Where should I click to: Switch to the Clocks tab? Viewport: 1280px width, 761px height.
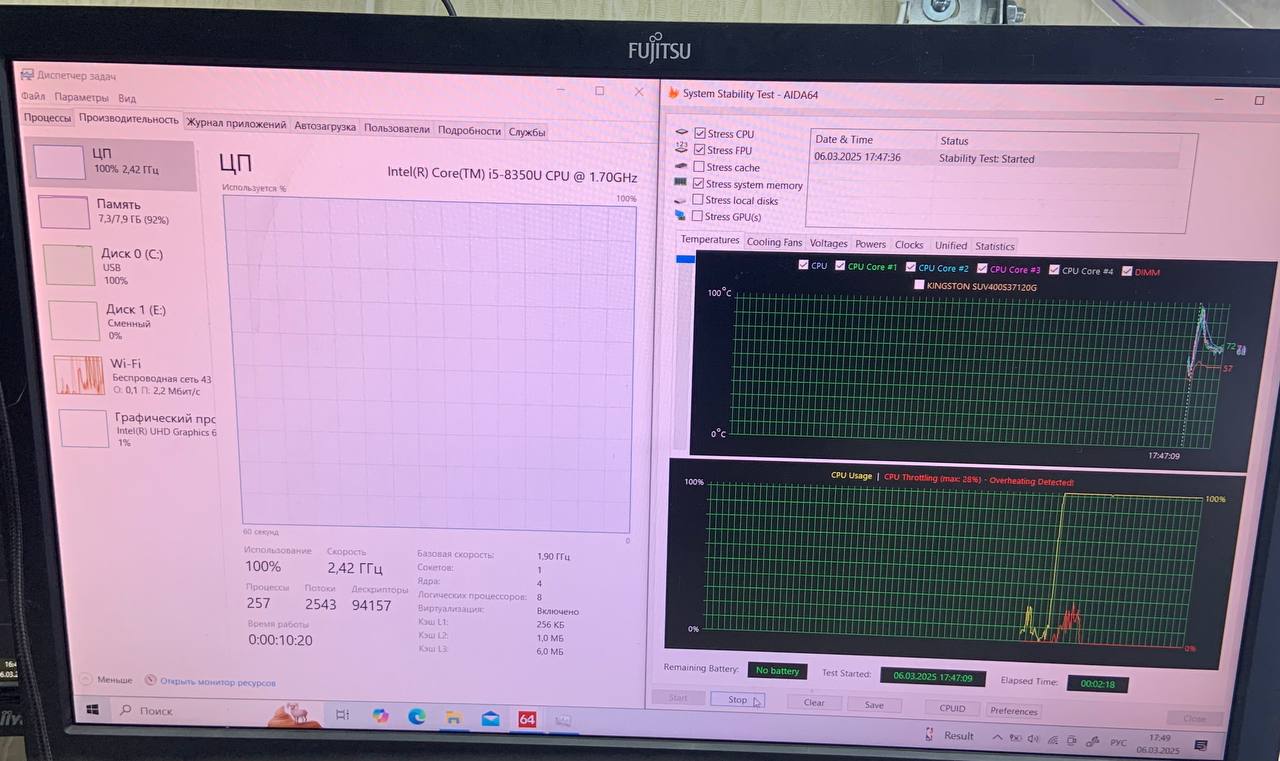[909, 245]
